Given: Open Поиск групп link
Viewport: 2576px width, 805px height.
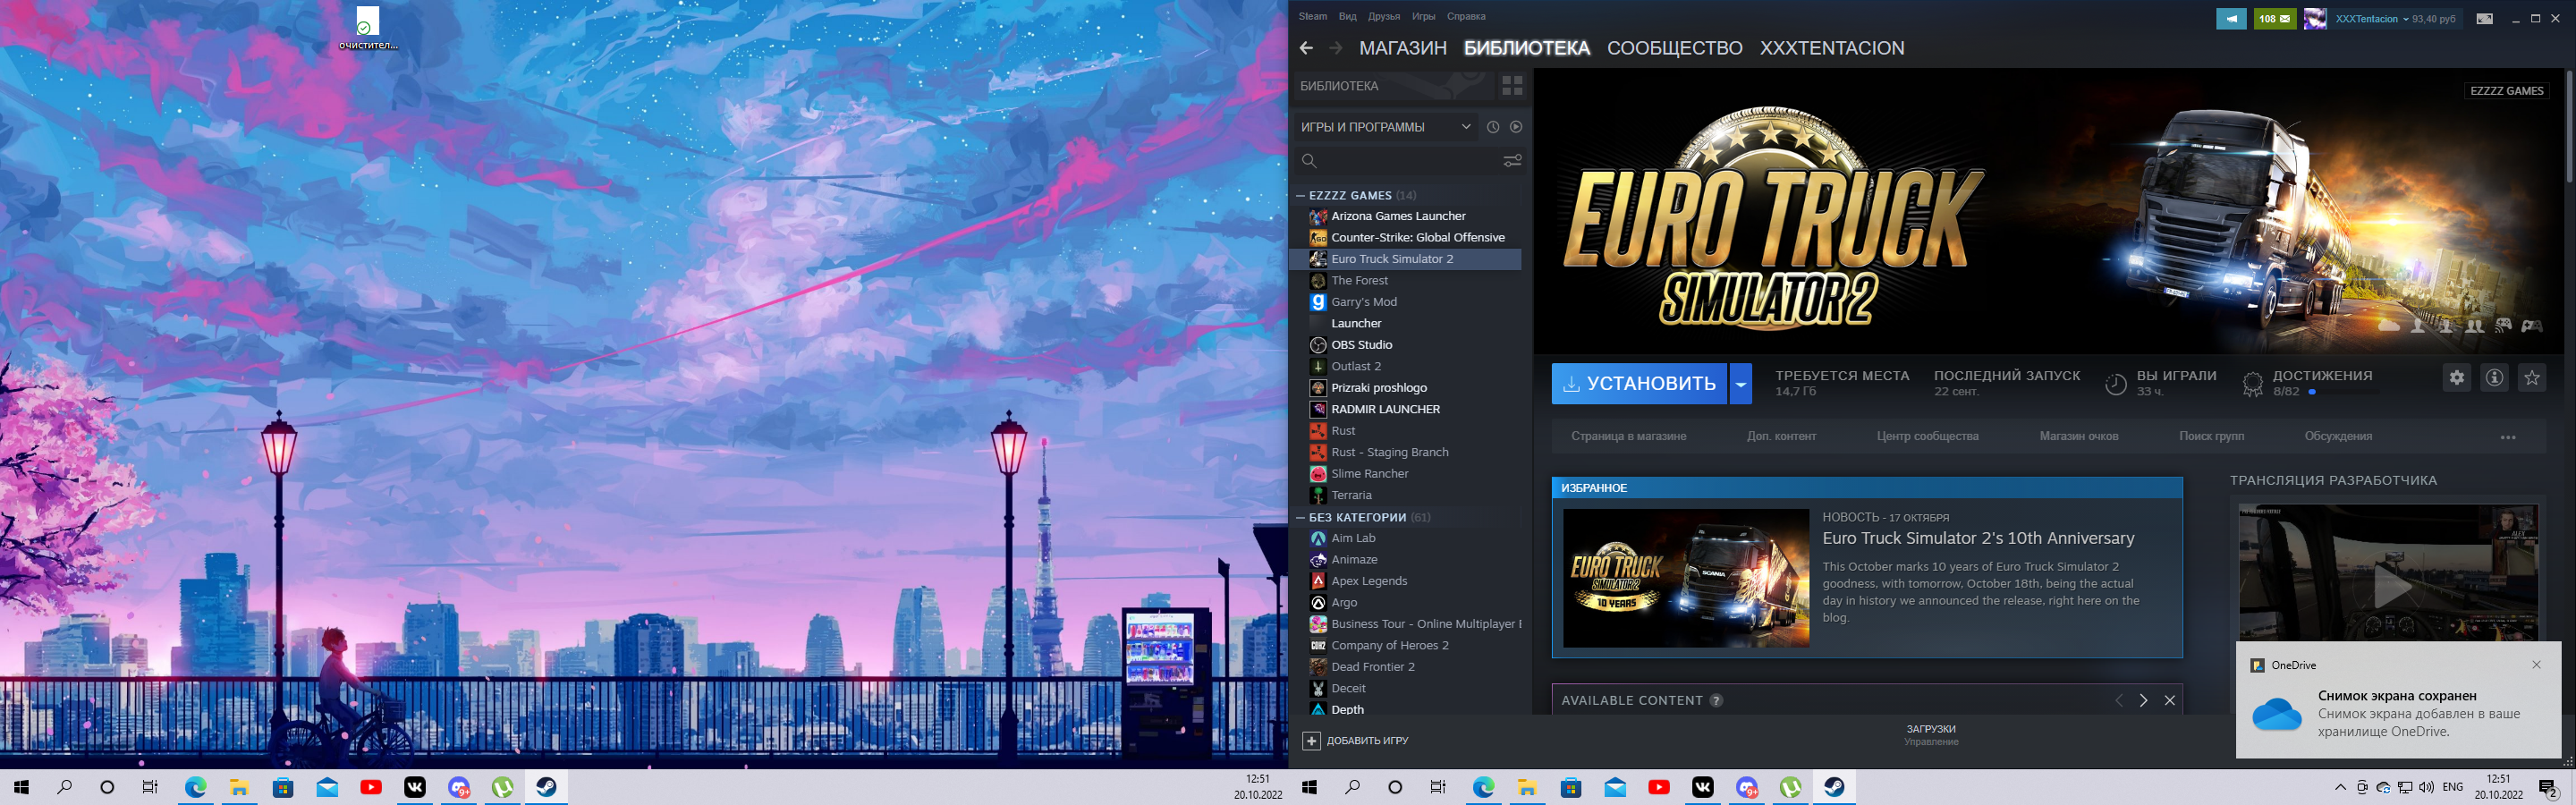Looking at the screenshot, I should [x=2211, y=436].
